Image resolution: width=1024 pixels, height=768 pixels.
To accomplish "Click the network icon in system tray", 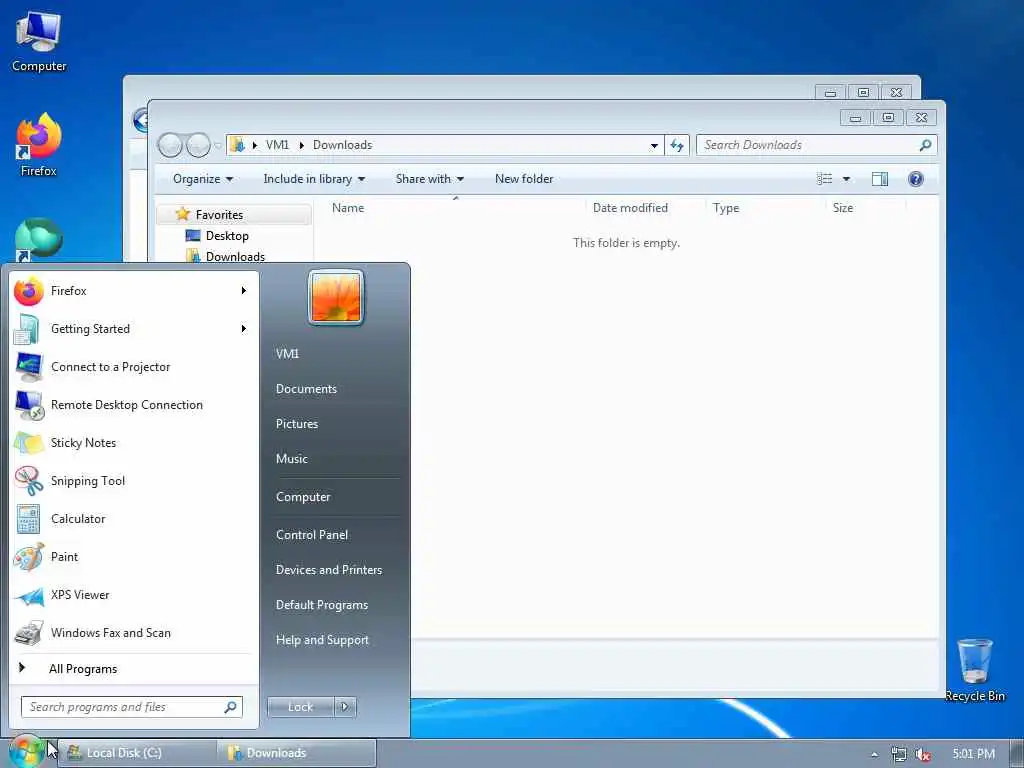I will (899, 754).
